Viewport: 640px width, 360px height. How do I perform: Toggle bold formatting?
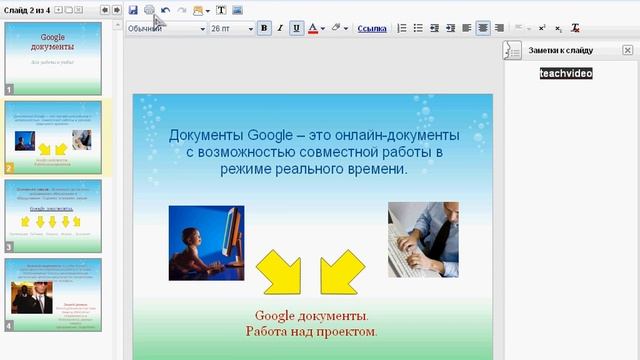(264, 28)
